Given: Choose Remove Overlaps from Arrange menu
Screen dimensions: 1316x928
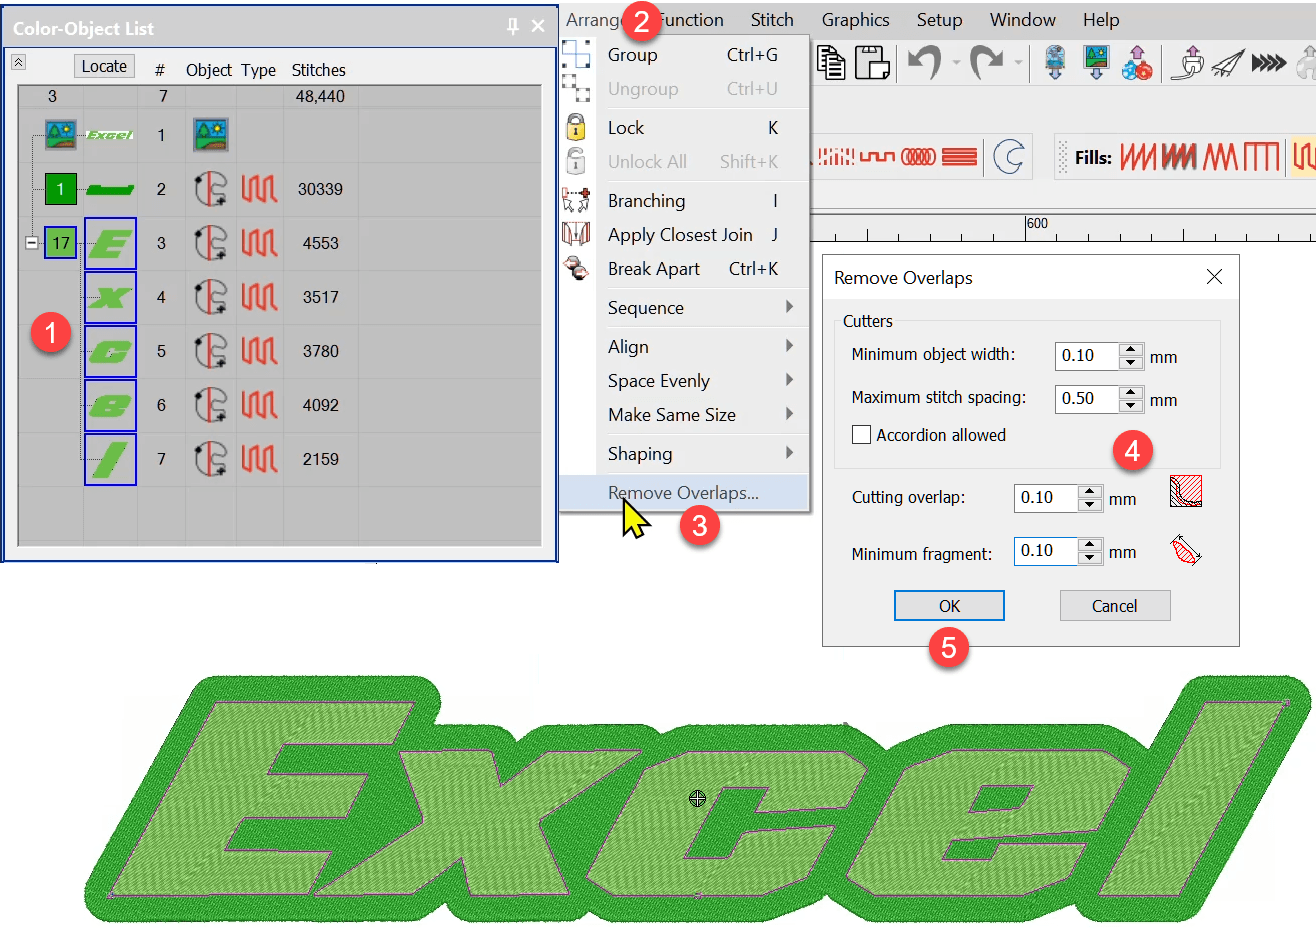Looking at the screenshot, I should pyautogui.click(x=683, y=493).
